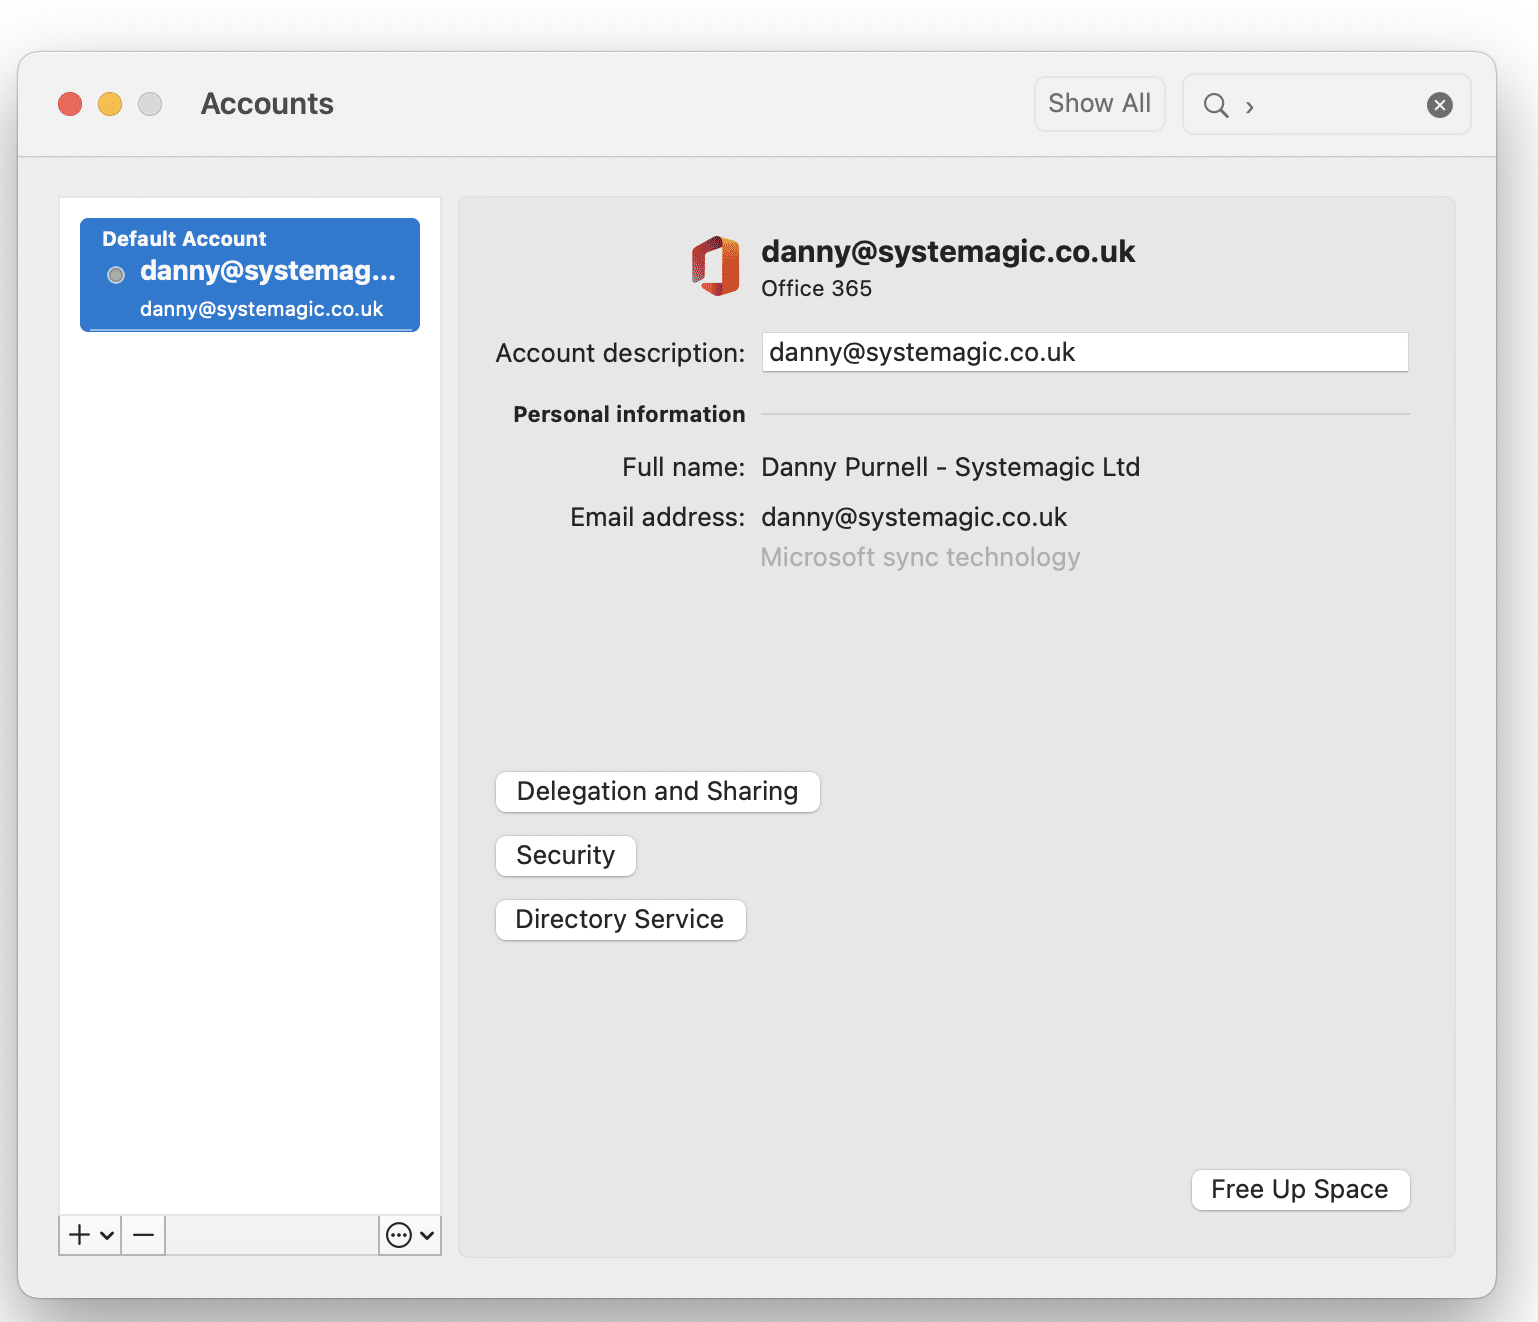1538x1322 pixels.
Task: Click the Personal information section heading
Action: click(629, 415)
